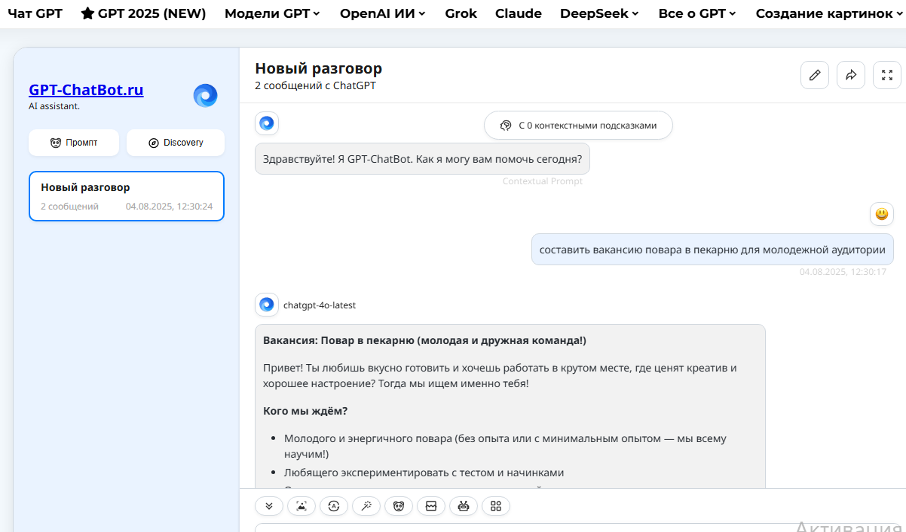Click the upload image icon in chat toolbar
Image resolution: width=906 pixels, height=532 pixels.
(x=301, y=506)
